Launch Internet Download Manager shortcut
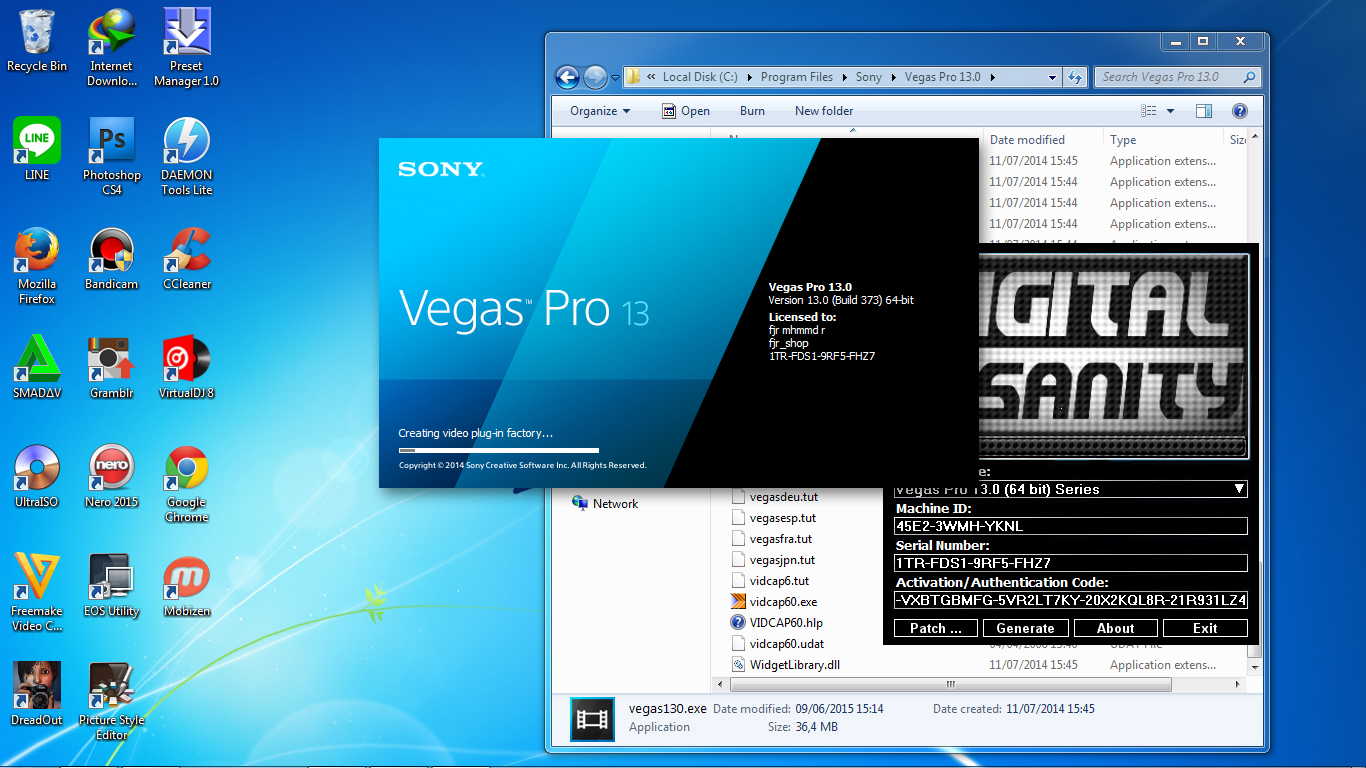The image size is (1366, 768). [111, 47]
